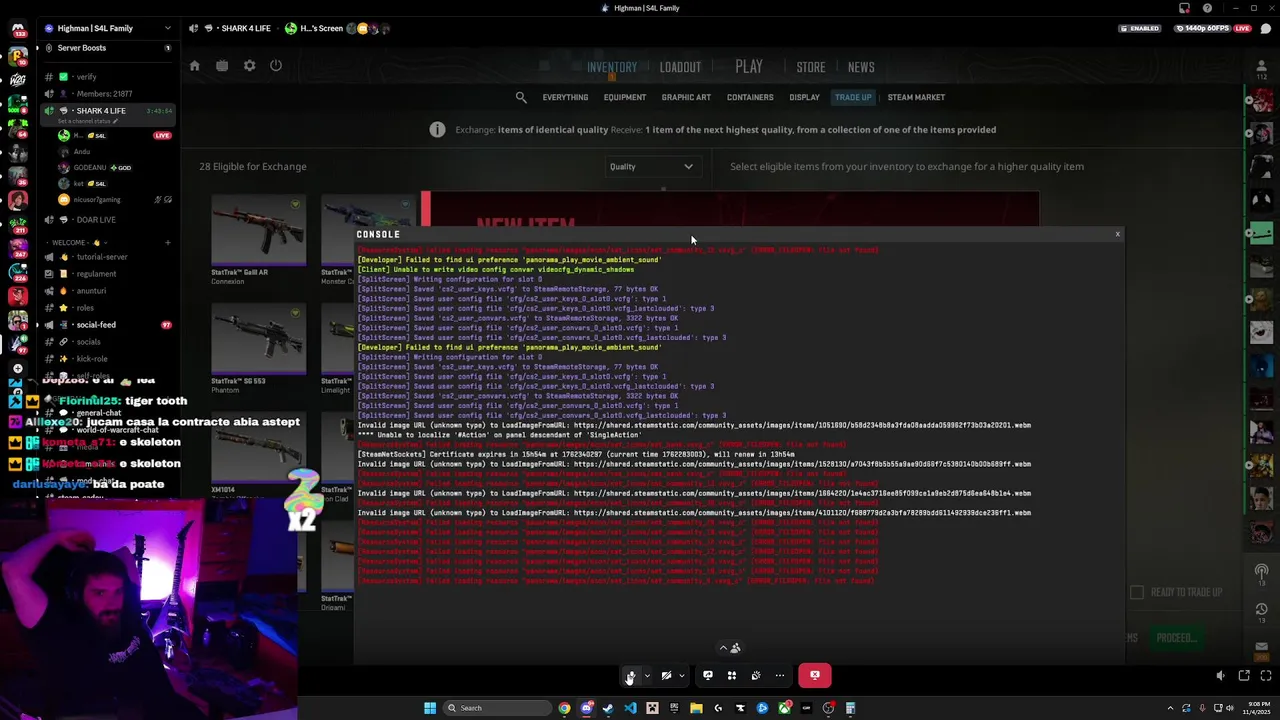Toggle Discord microphone mute button
Screen dimensions: 1280x720
pos(630,676)
